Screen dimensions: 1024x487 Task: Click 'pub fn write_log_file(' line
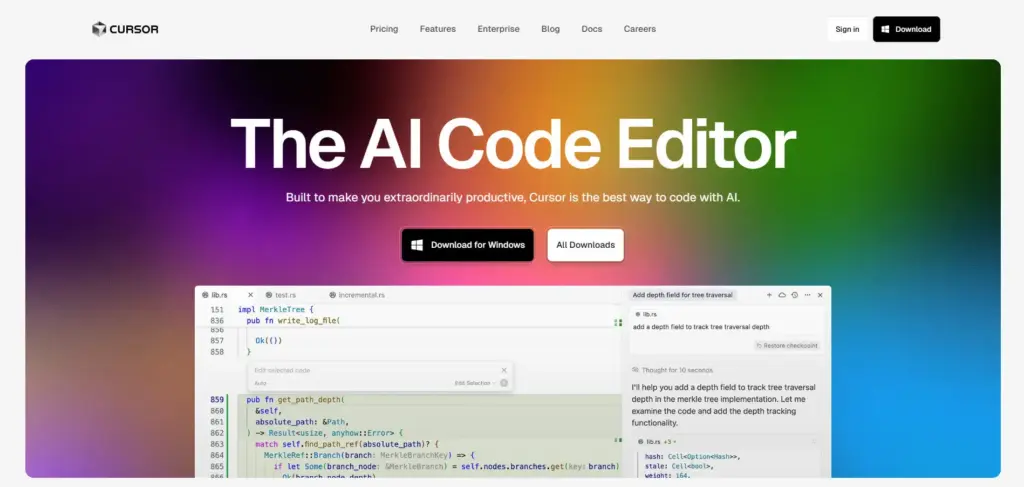tap(293, 321)
